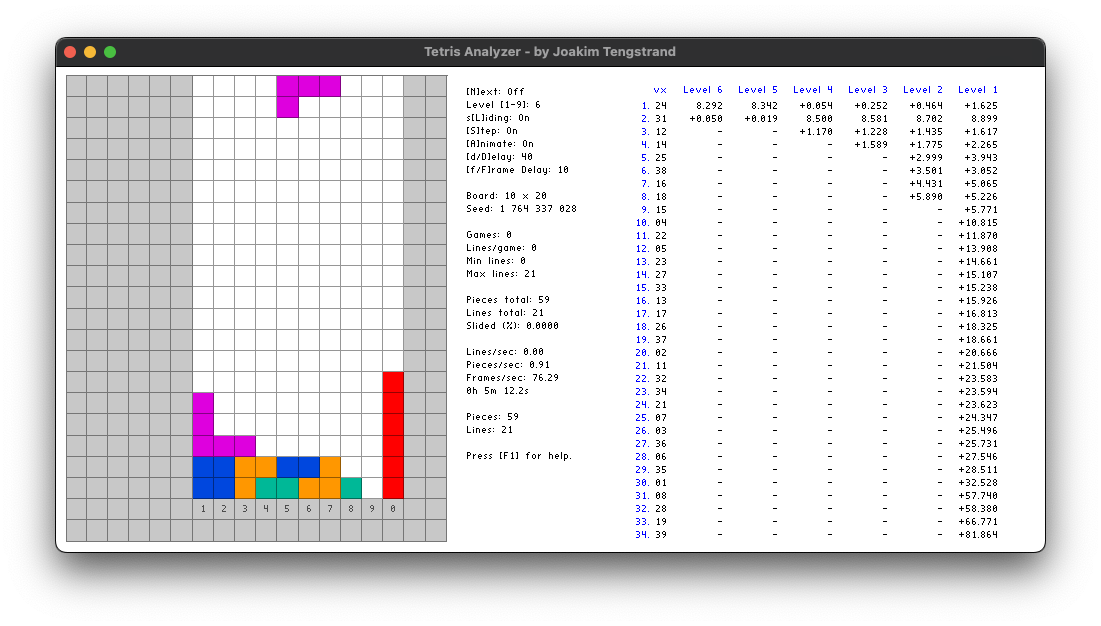The width and height of the screenshot is (1101, 626).
Task: Click the teal block in the bottom row
Action: coord(267,487)
